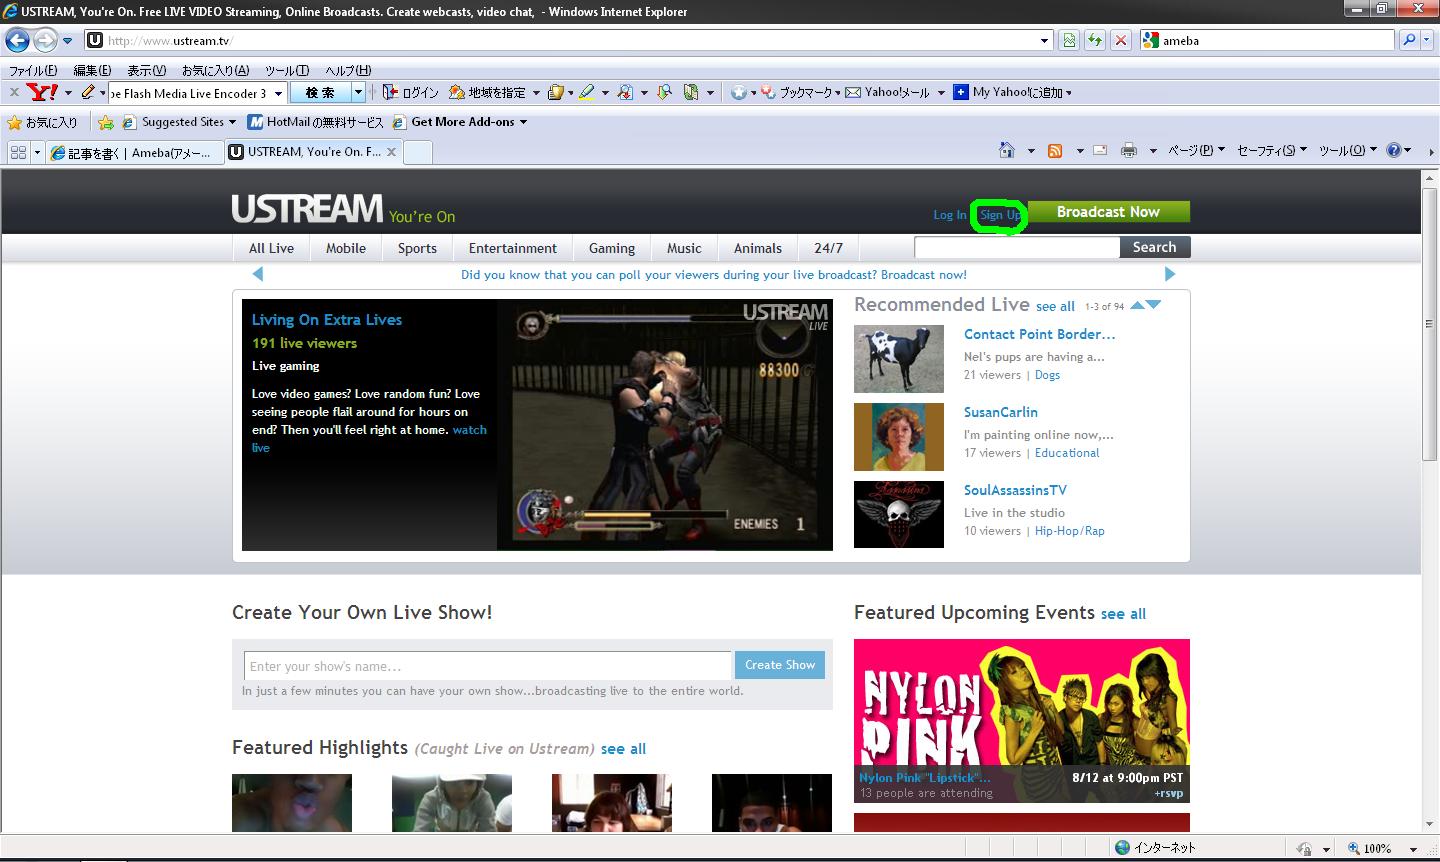Click the Enter your show's name field

click(487, 666)
